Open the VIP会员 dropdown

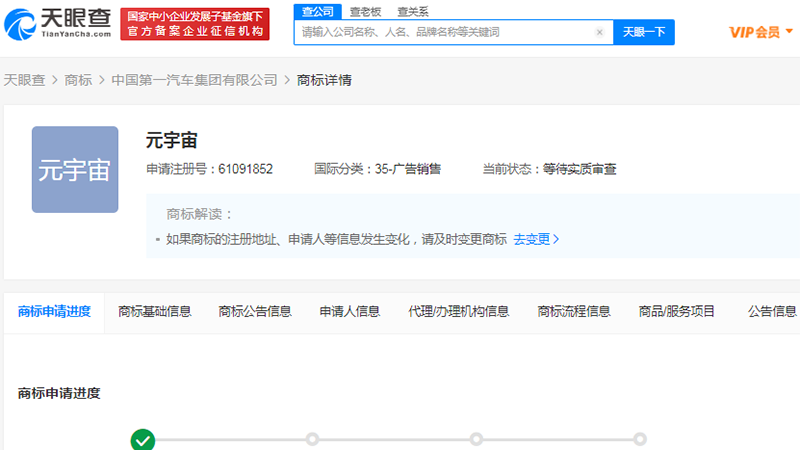[x=761, y=32]
